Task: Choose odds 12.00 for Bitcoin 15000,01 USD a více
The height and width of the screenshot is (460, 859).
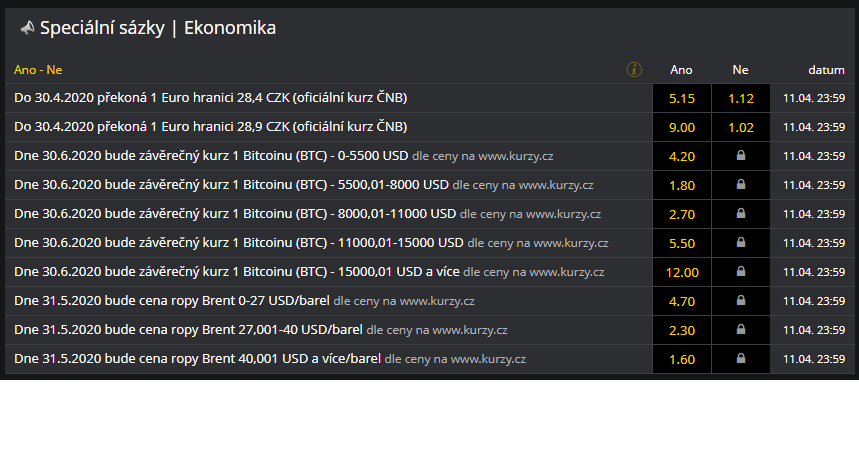Action: point(682,272)
